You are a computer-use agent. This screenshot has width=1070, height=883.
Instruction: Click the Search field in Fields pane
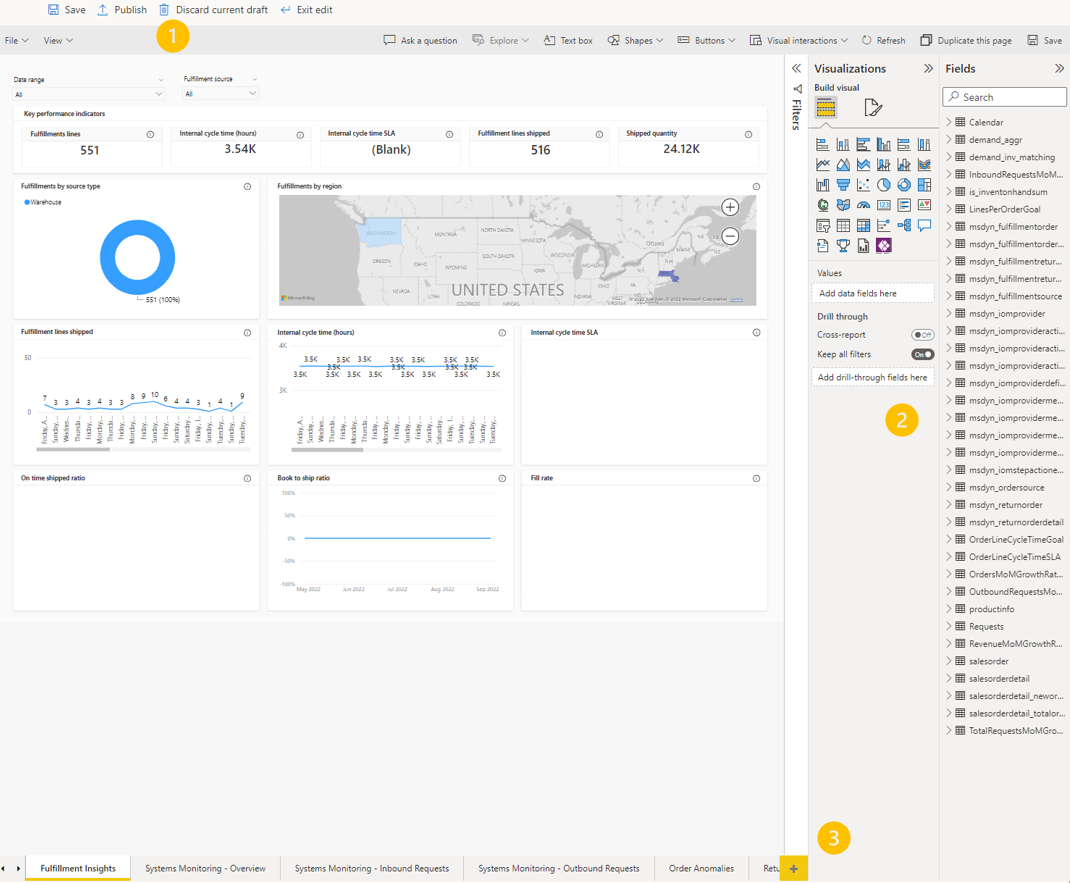click(1004, 96)
